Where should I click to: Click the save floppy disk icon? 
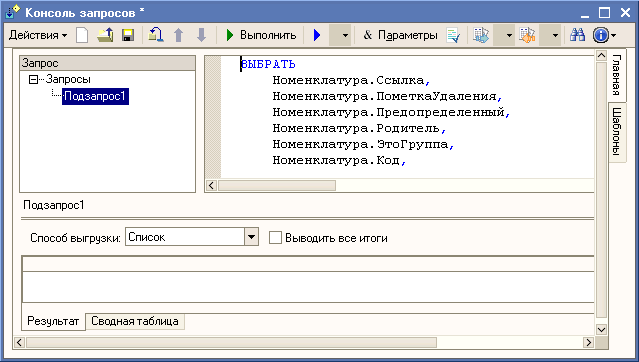pyautogui.click(x=128, y=35)
